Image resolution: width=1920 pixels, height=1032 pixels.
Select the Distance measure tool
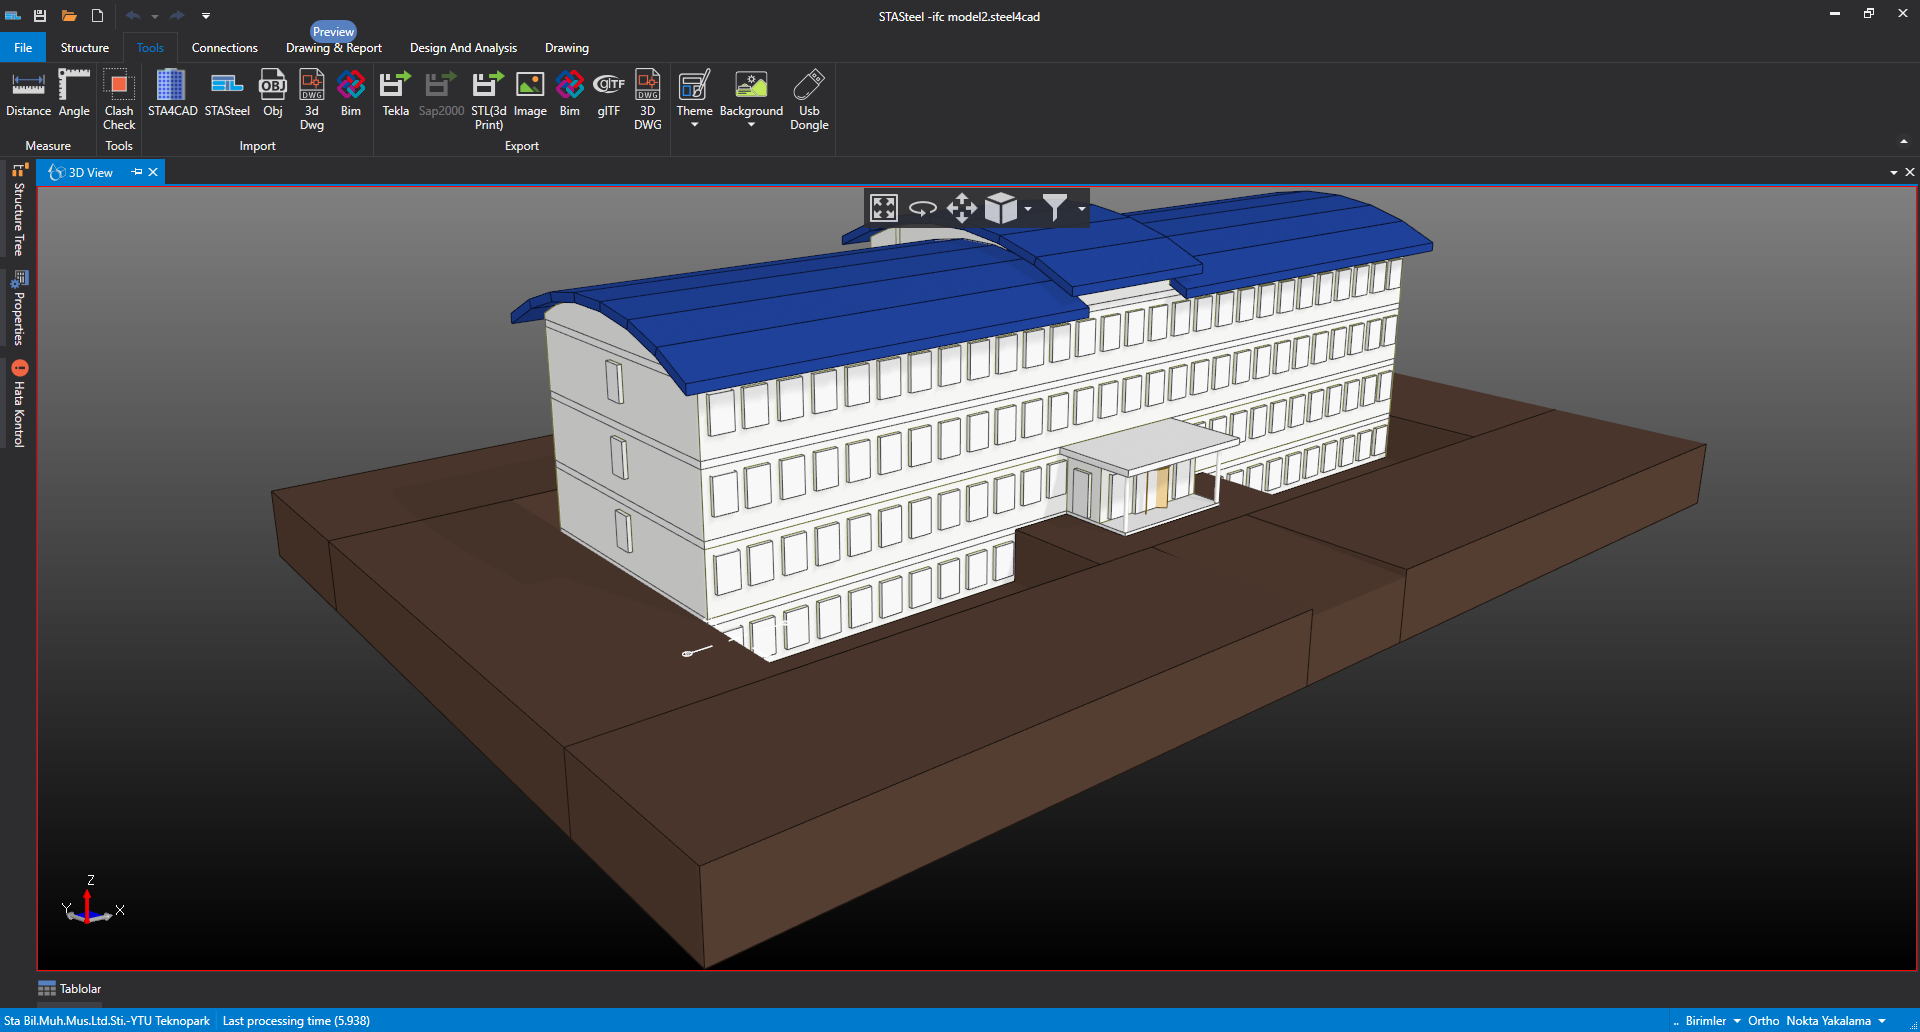(x=28, y=94)
